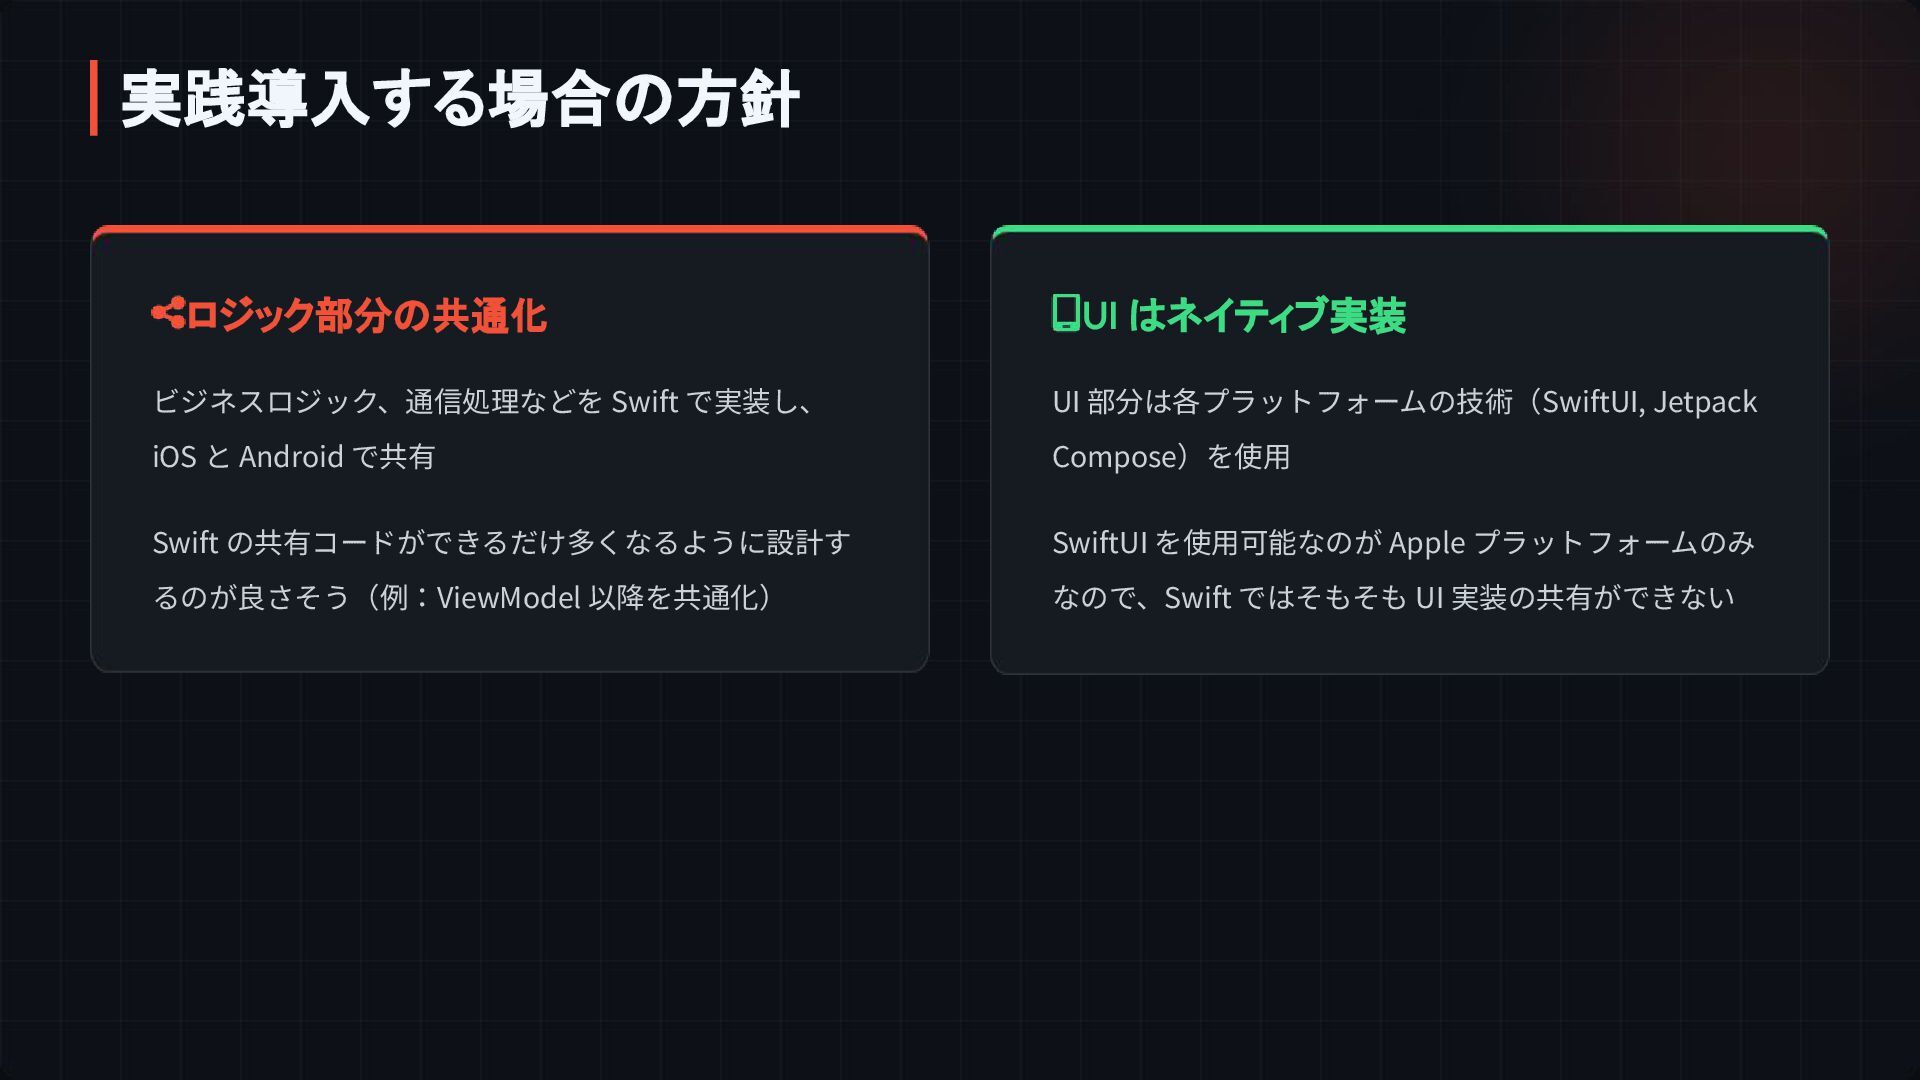1920x1080 pixels.
Task: Click the paragraph starting Swift の共有コード
Action: [x=500, y=543]
